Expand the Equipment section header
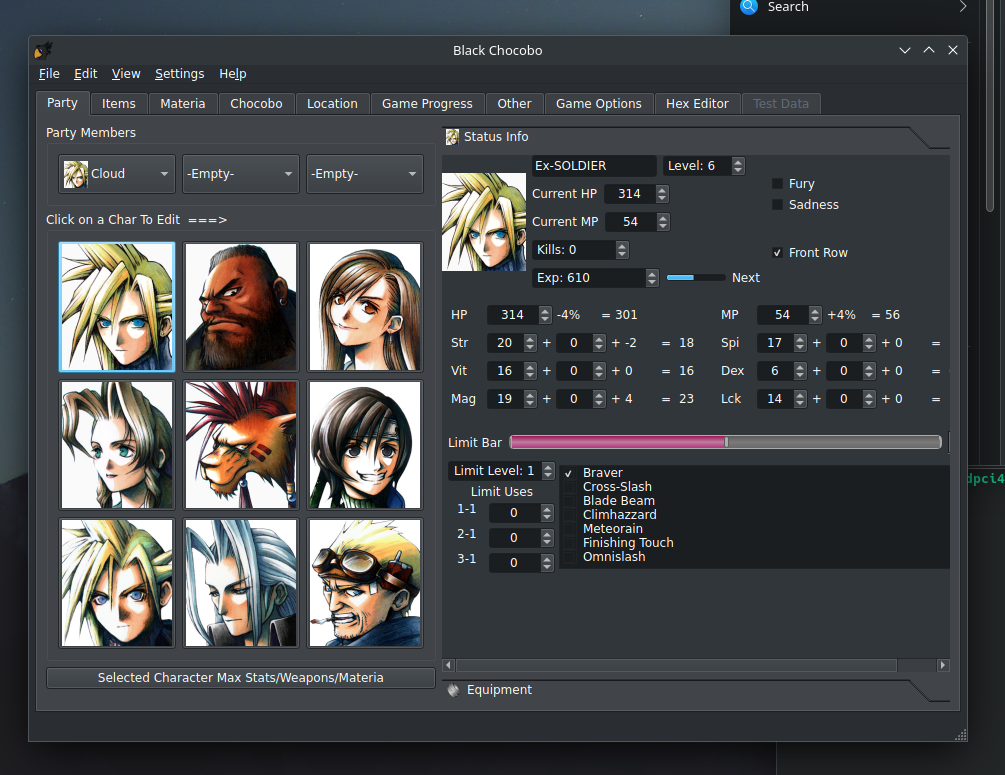The height and width of the screenshot is (775, 1005). (x=696, y=690)
